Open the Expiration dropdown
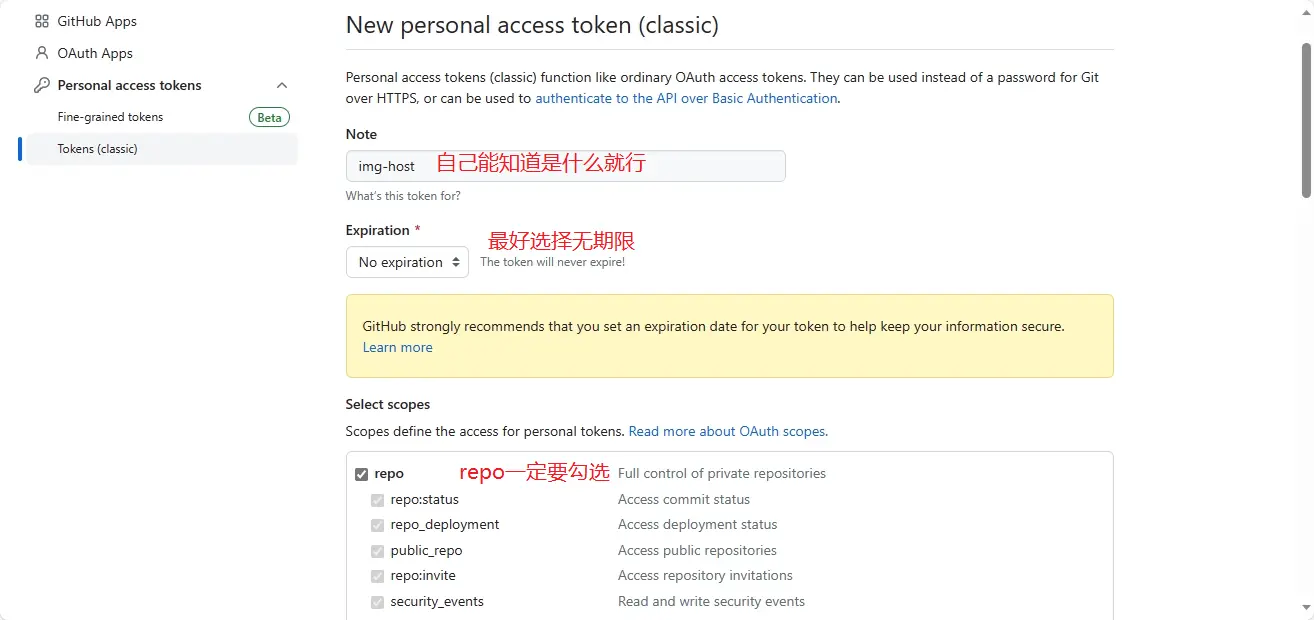Screen dimensions: 1314x620 (407, 262)
